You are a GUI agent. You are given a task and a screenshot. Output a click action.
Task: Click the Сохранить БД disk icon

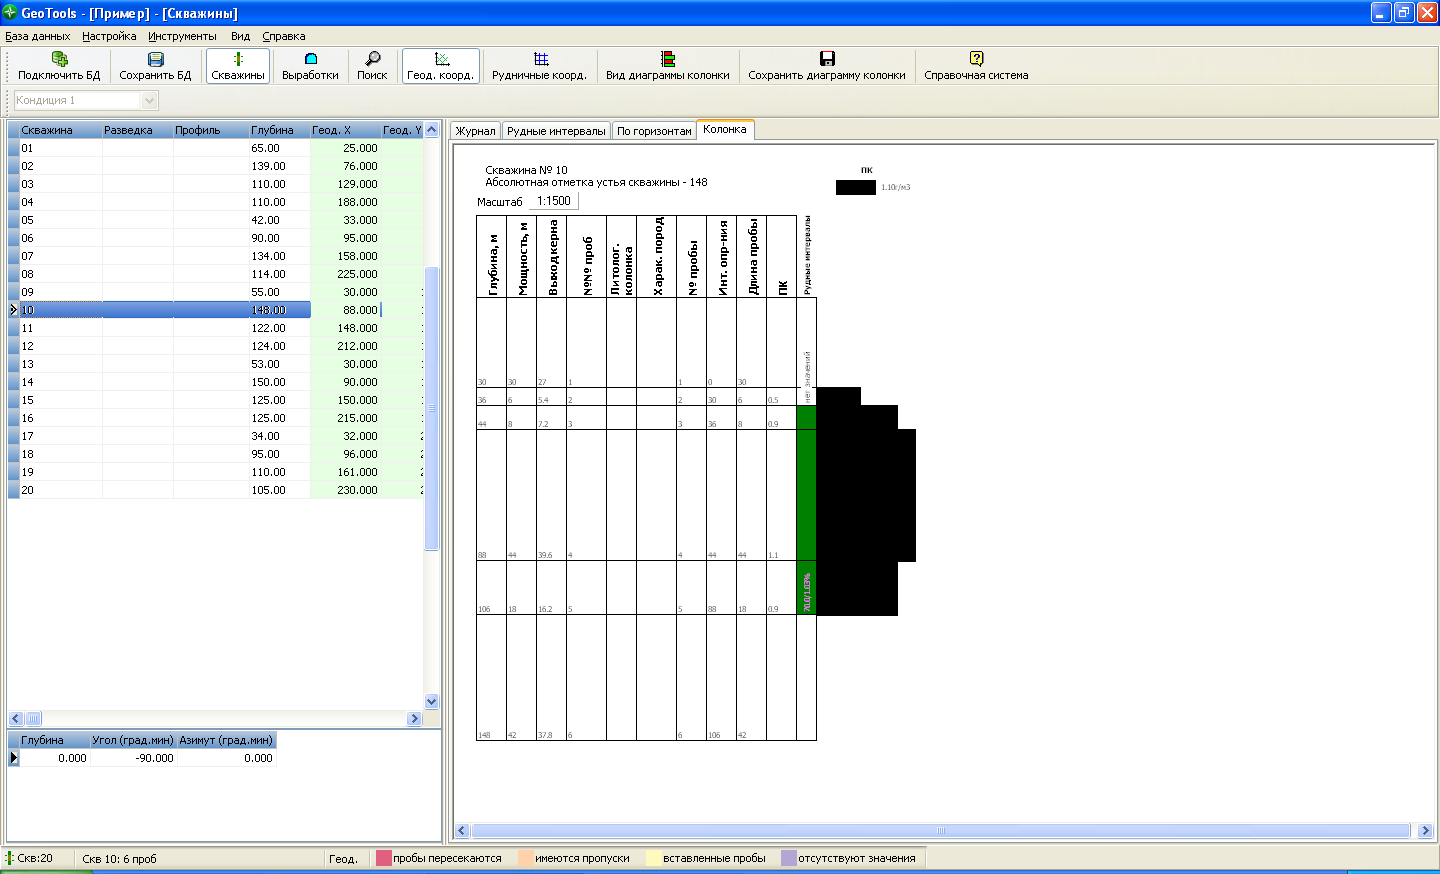[x=155, y=59]
